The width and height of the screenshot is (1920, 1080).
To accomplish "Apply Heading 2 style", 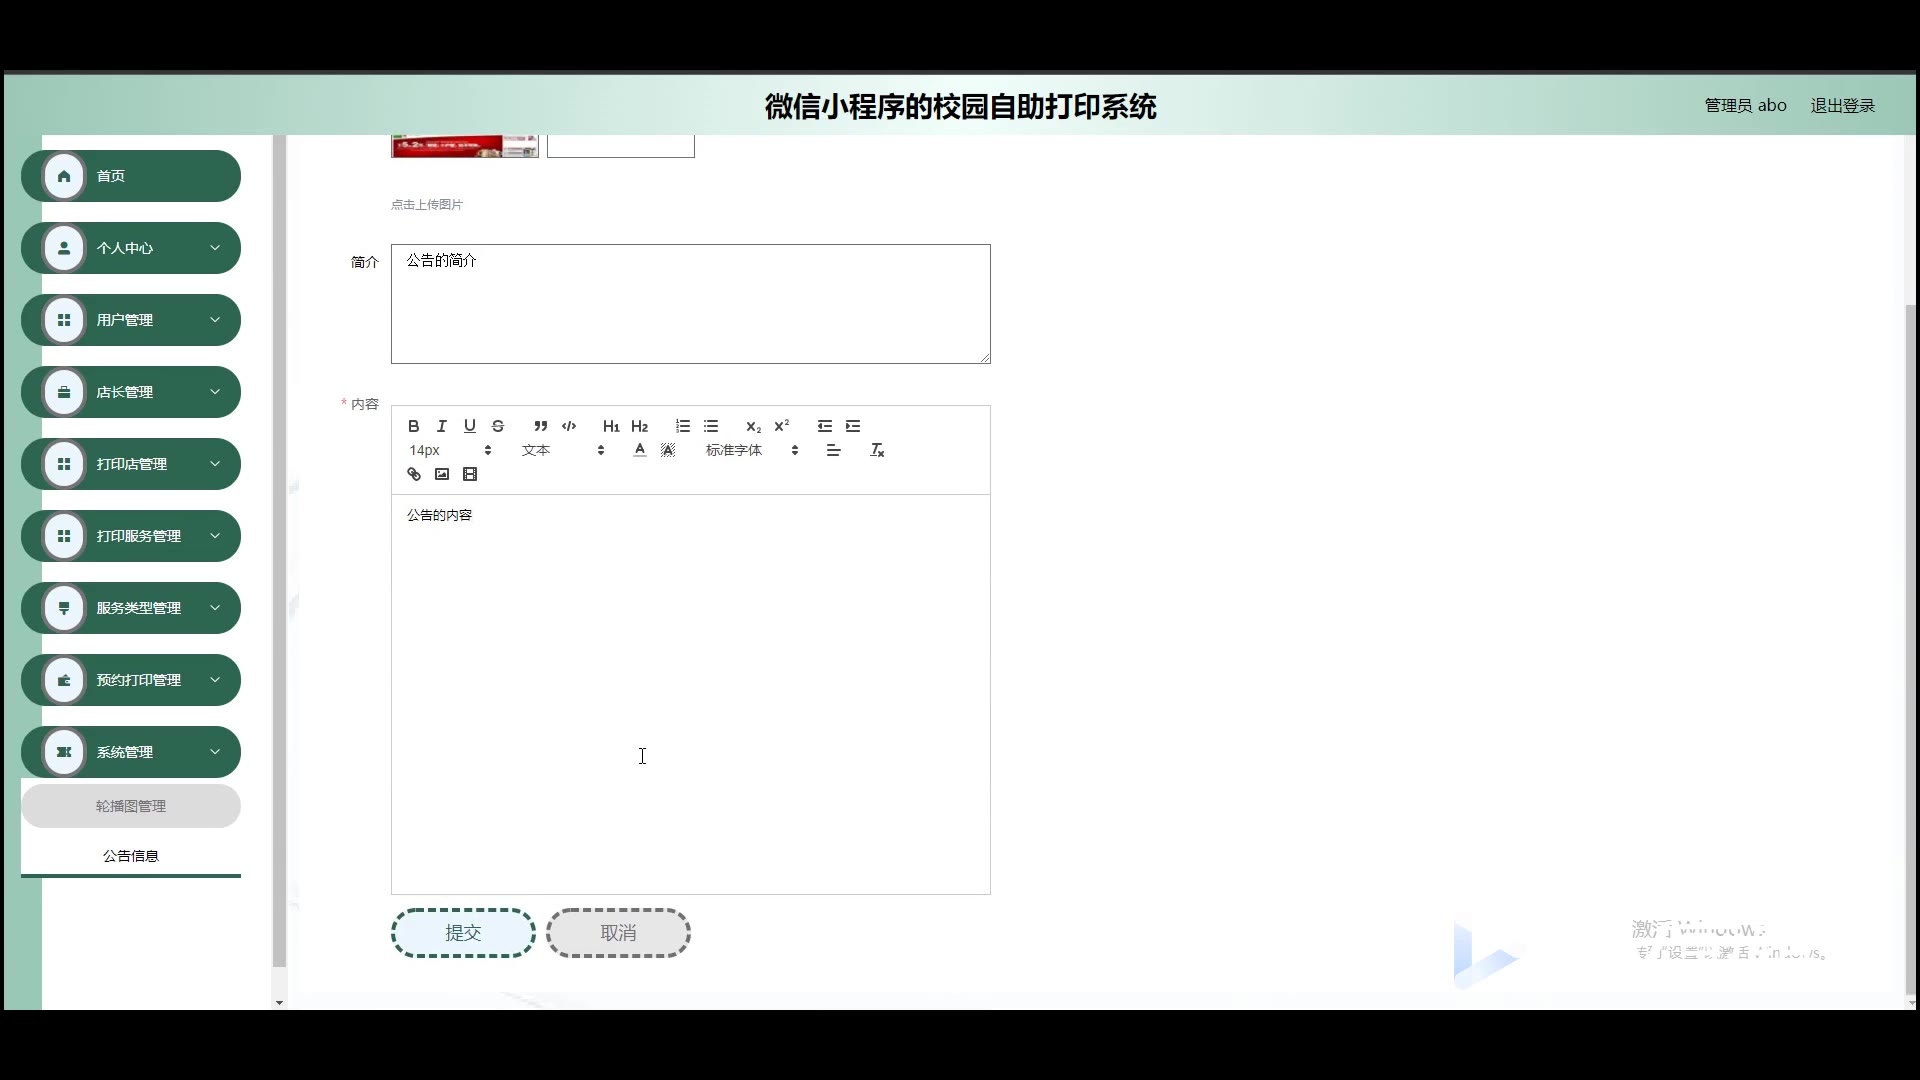I will coord(640,426).
